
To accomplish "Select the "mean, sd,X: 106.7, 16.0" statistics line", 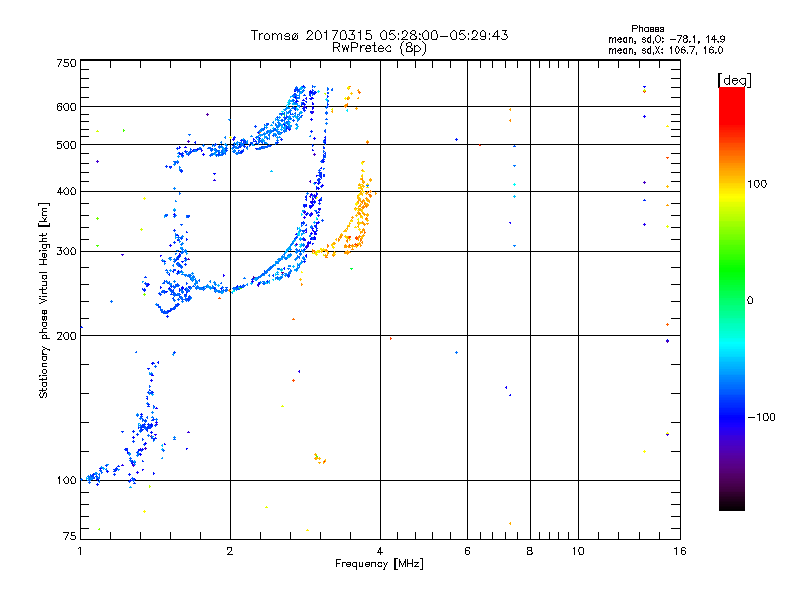I will point(665,50).
